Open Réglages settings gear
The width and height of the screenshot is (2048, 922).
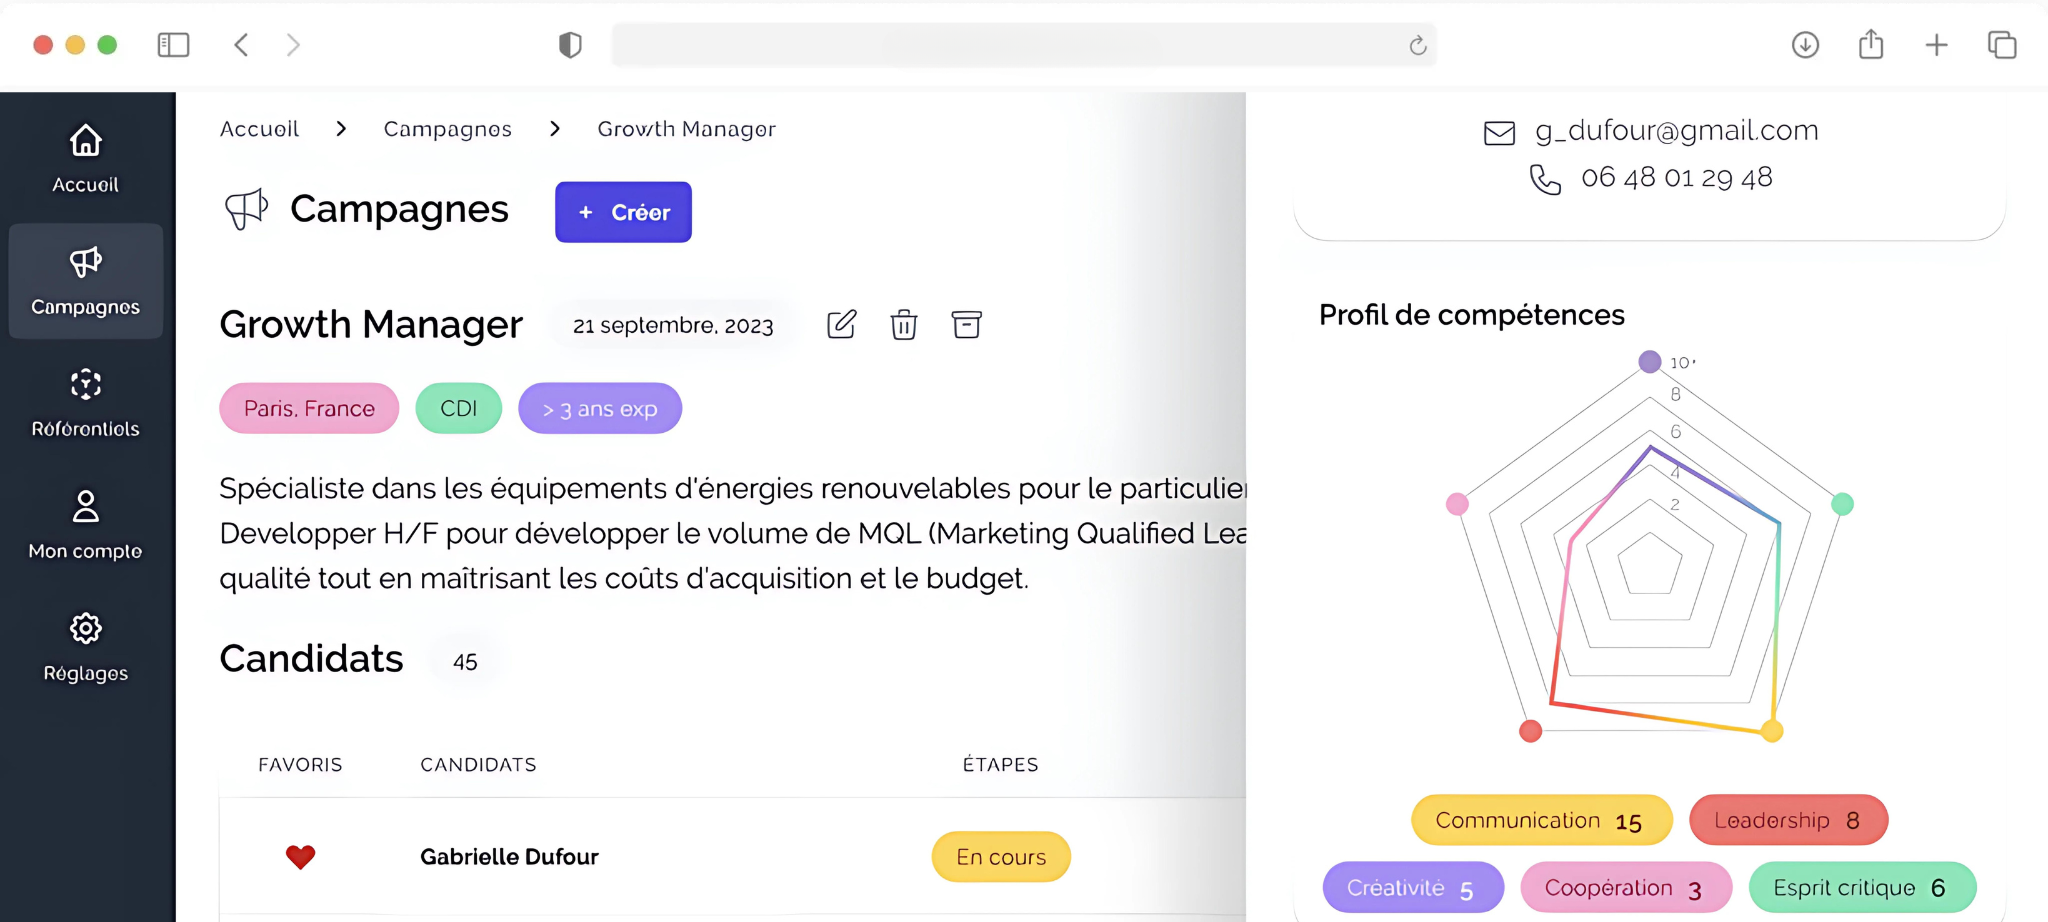tap(86, 647)
